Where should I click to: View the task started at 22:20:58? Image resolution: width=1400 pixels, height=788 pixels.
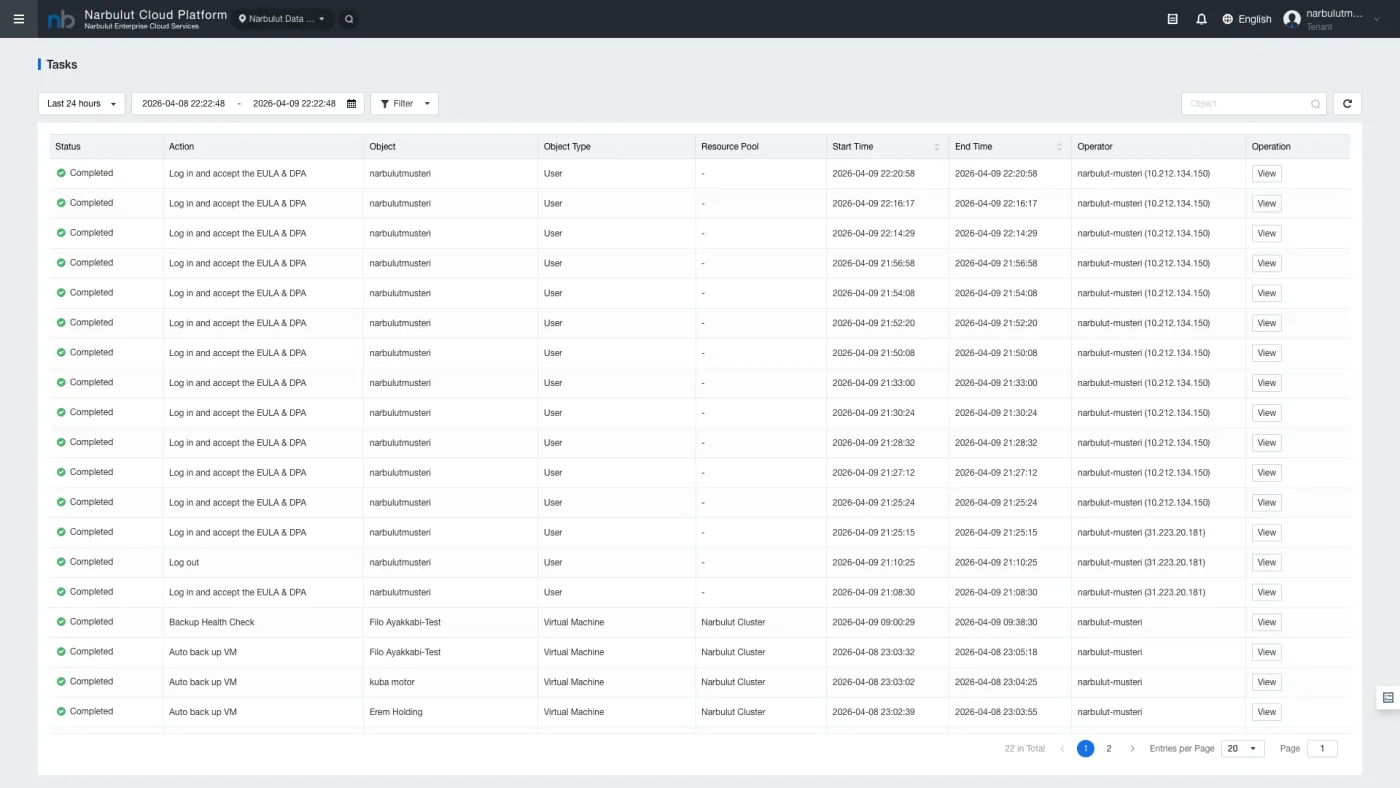(1267, 174)
